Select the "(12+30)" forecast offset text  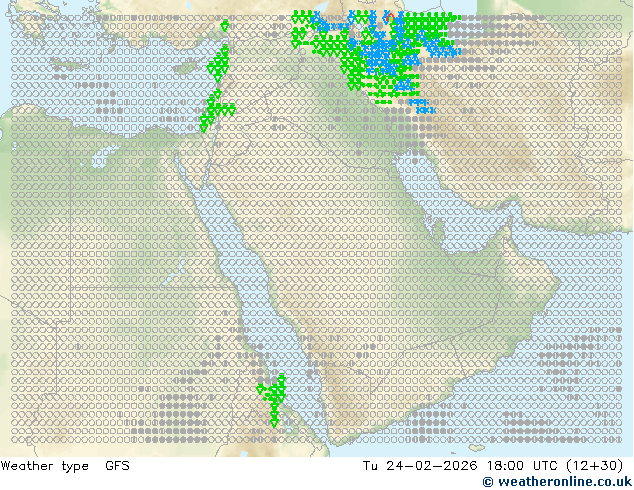click(x=594, y=466)
